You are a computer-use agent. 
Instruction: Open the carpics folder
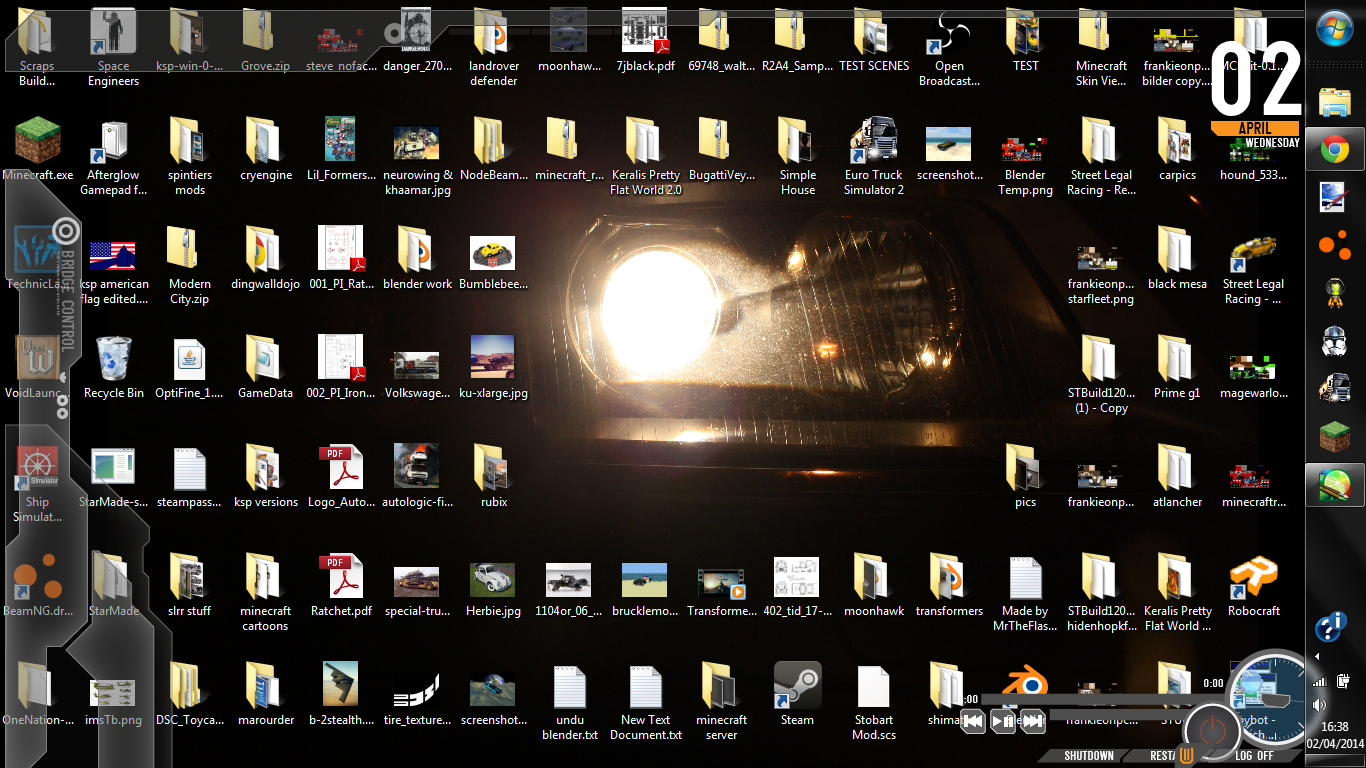[1177, 151]
